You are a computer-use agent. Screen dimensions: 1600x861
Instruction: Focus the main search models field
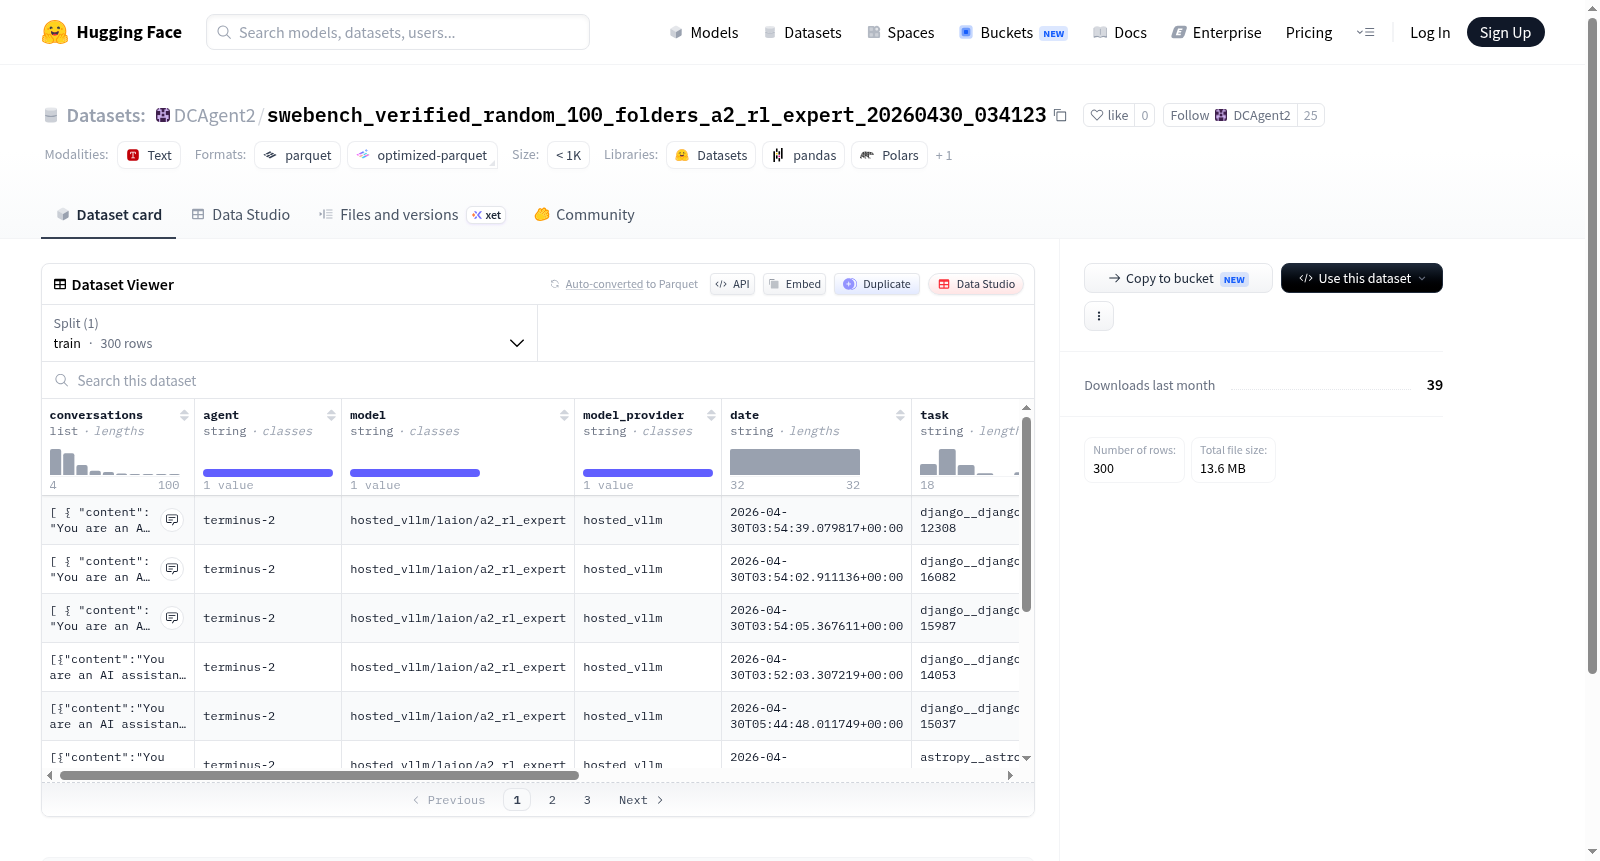click(398, 32)
